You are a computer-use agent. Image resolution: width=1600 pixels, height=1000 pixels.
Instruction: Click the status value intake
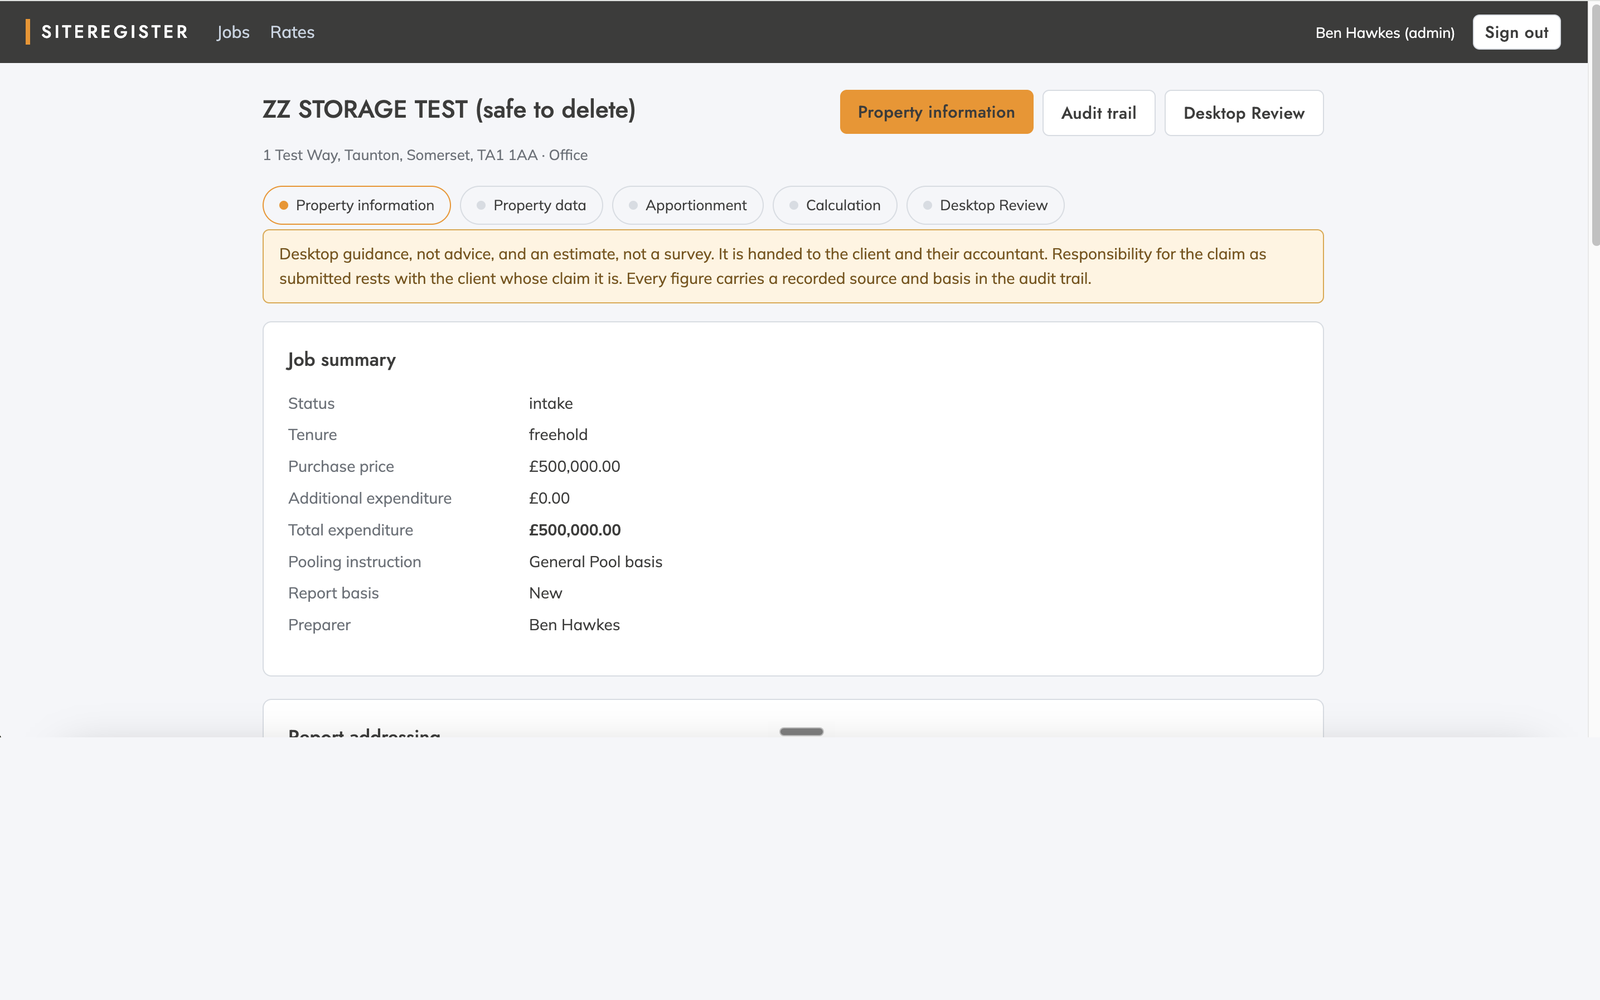[551, 403]
